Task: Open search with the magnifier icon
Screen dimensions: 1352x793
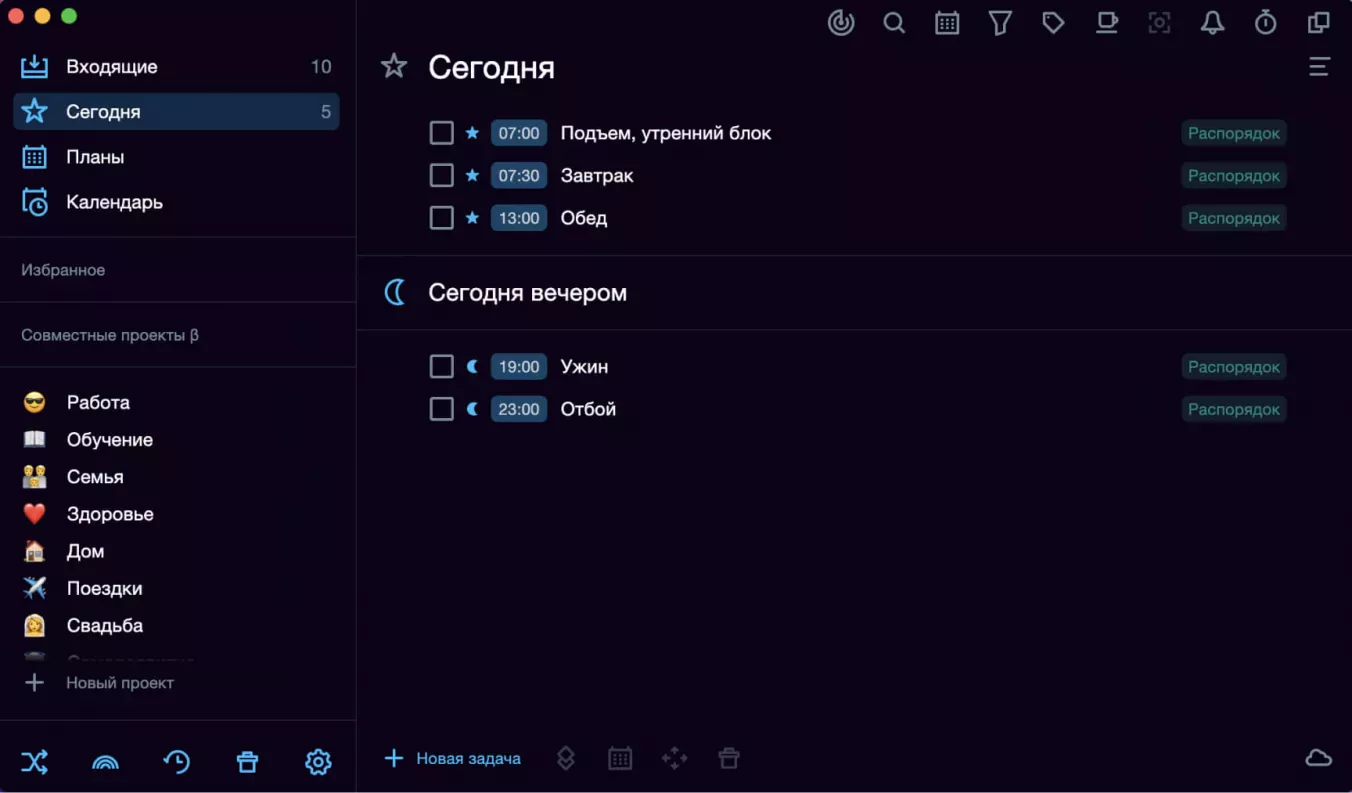Action: (894, 23)
